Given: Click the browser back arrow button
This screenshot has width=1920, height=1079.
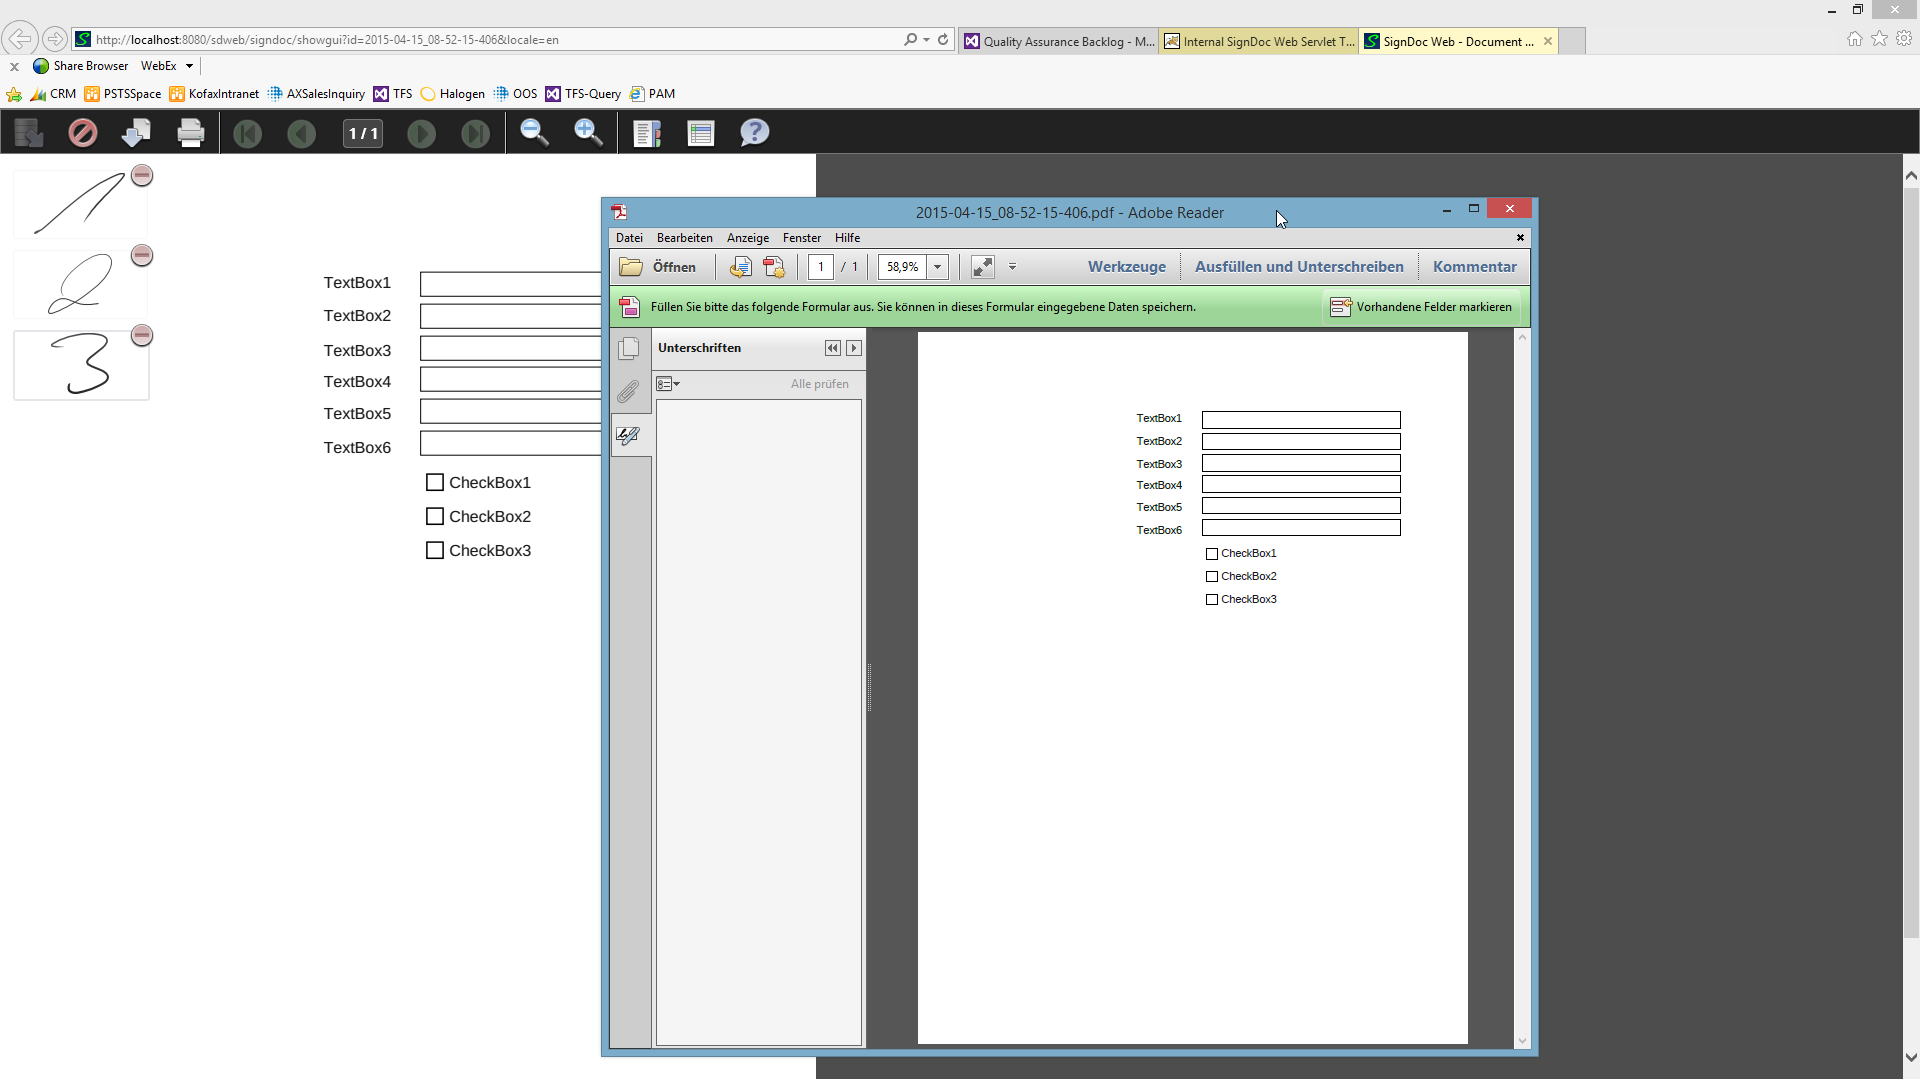Looking at the screenshot, I should coord(19,39).
